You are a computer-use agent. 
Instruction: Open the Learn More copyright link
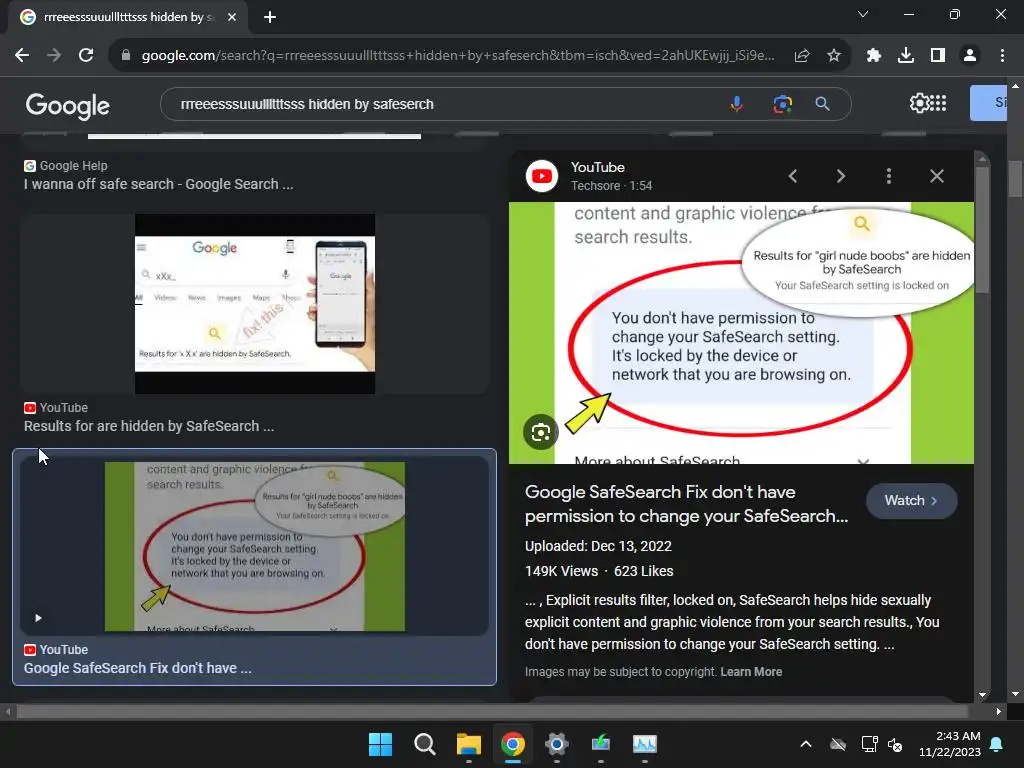tap(751, 672)
